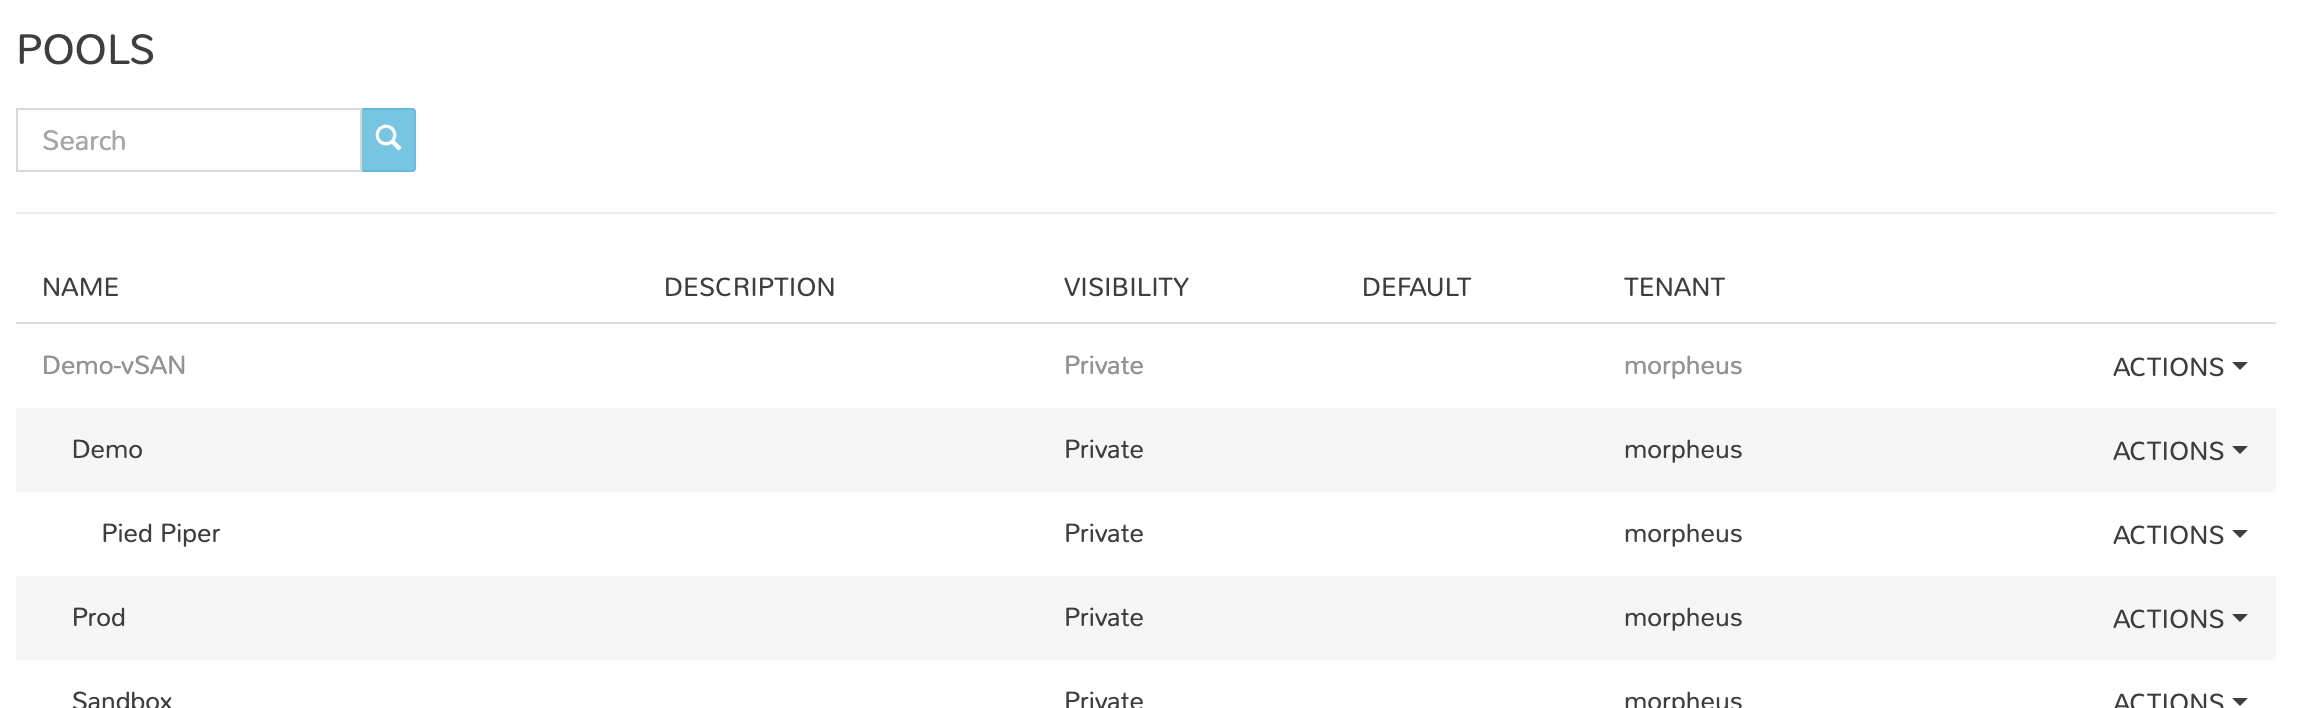Click the VISIBILITY column header

point(1126,287)
